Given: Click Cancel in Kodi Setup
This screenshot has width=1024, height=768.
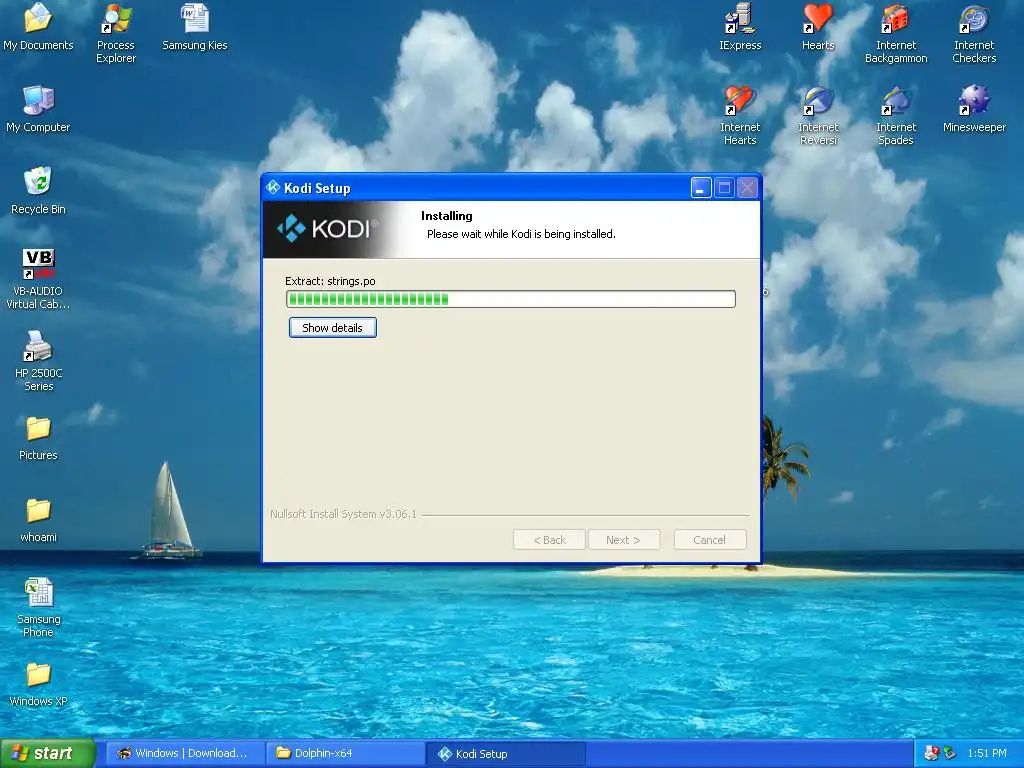Looking at the screenshot, I should pos(710,539).
